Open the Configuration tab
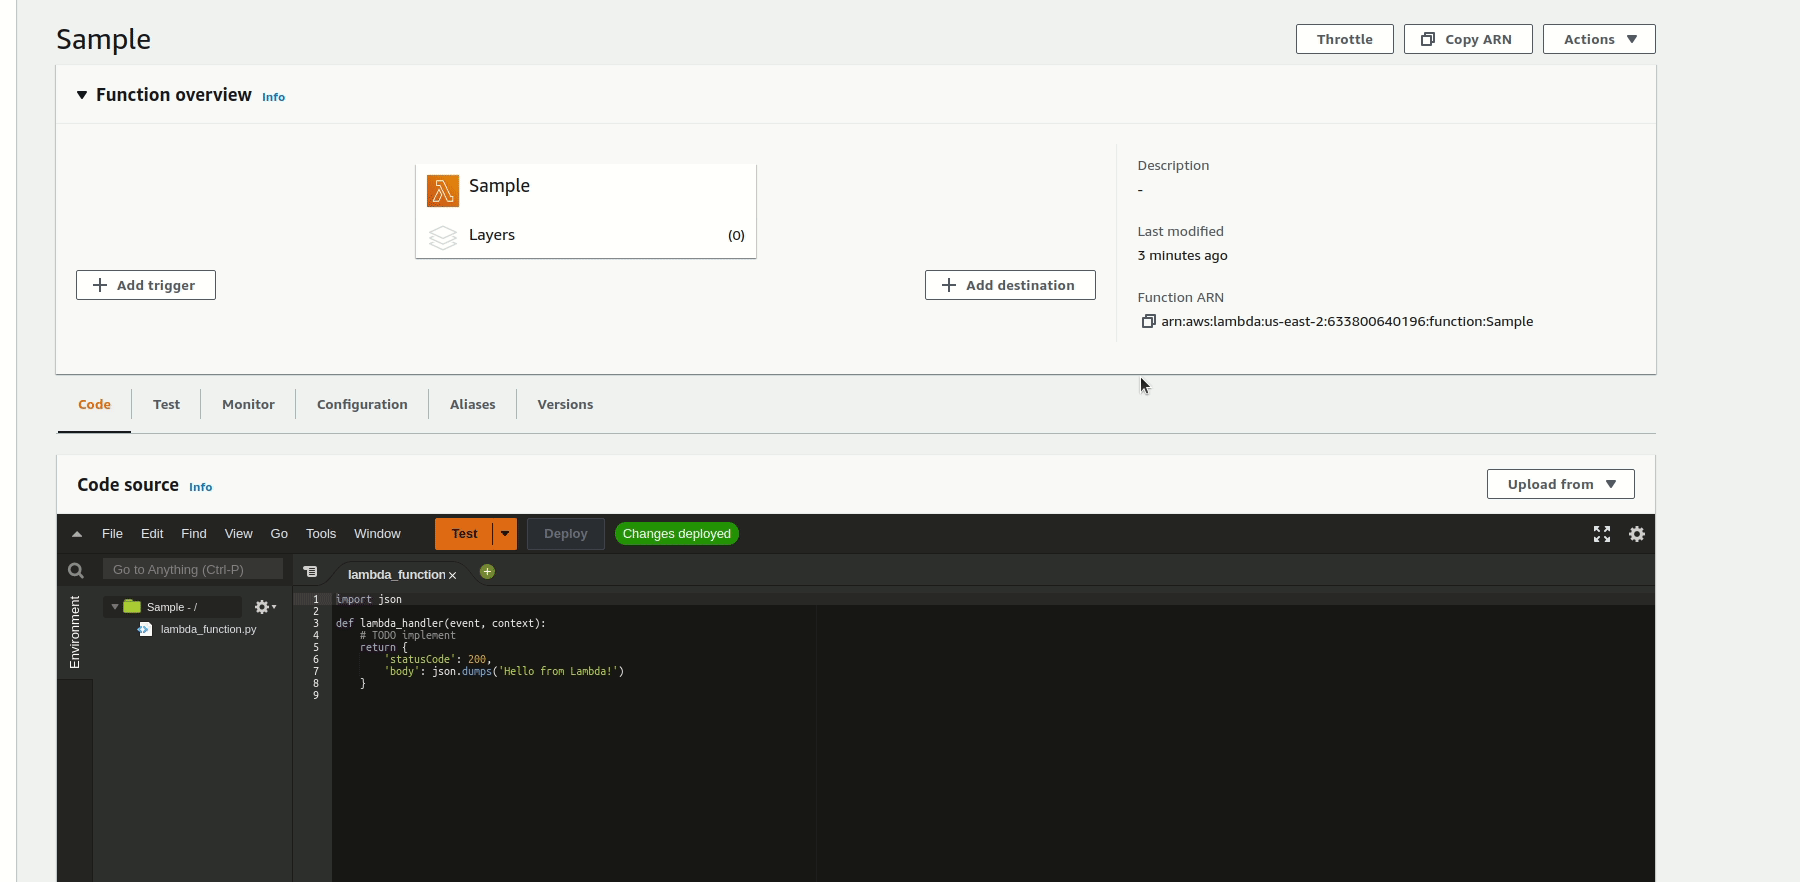The image size is (1800, 882). pyautogui.click(x=362, y=404)
